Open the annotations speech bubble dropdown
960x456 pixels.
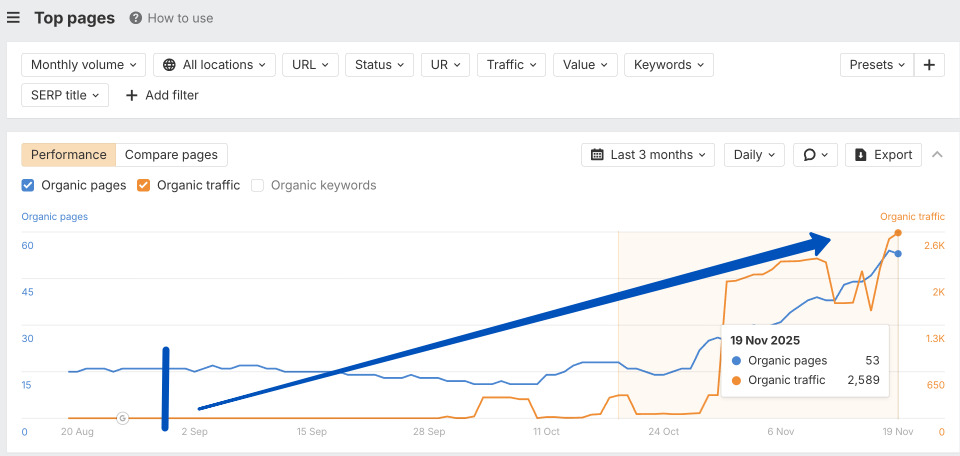pyautogui.click(x=815, y=155)
